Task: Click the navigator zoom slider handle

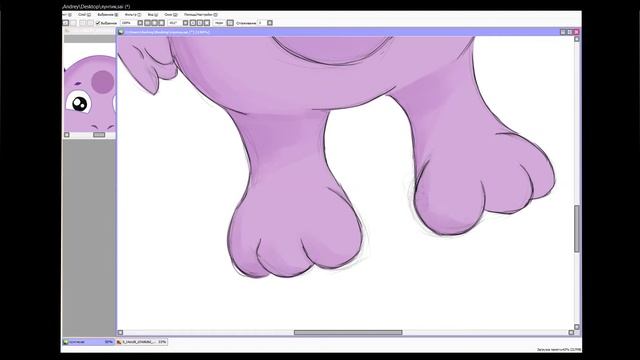Action: coord(99,134)
